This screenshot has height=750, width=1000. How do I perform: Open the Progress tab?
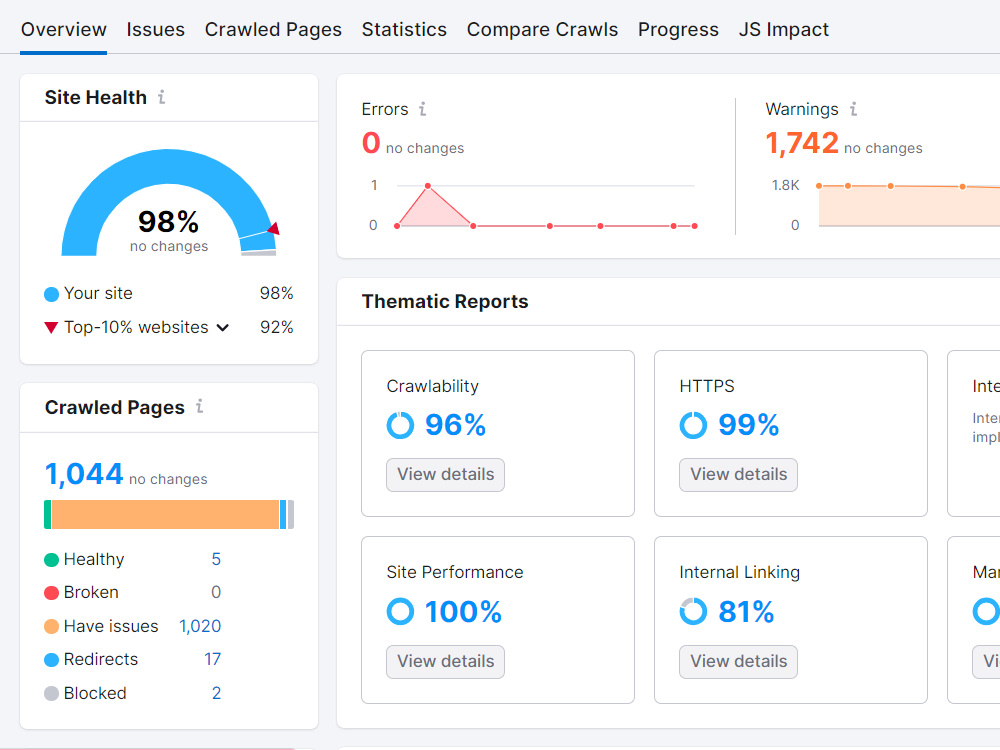pos(678,29)
